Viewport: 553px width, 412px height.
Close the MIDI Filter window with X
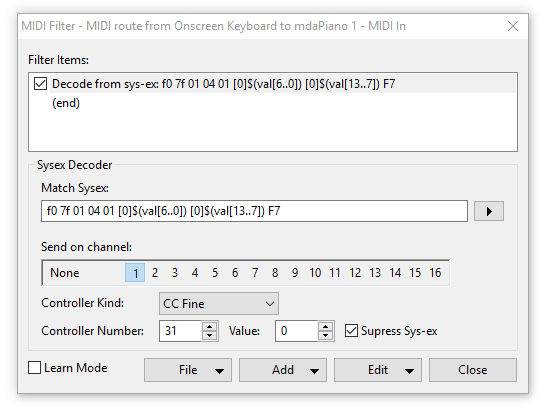tap(512, 26)
